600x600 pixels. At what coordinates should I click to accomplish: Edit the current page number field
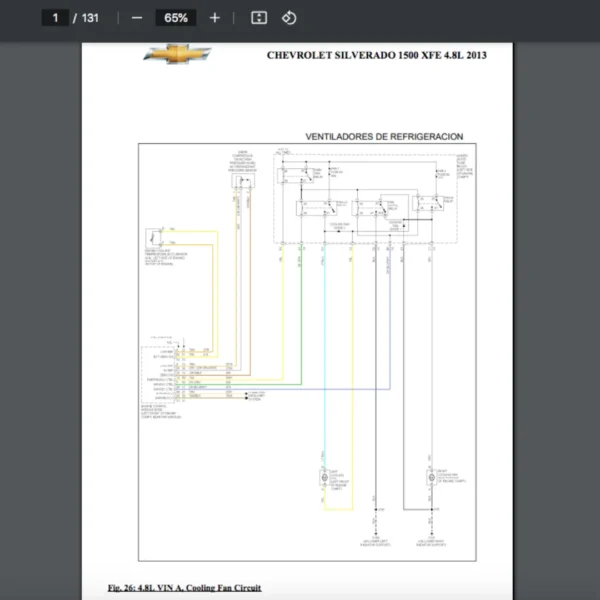pyautogui.click(x=55, y=18)
